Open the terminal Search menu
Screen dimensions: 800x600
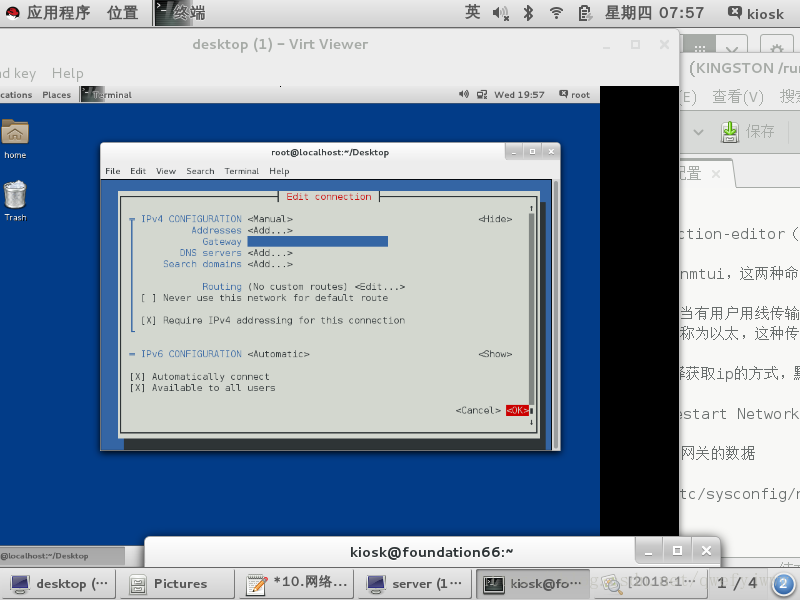click(200, 171)
